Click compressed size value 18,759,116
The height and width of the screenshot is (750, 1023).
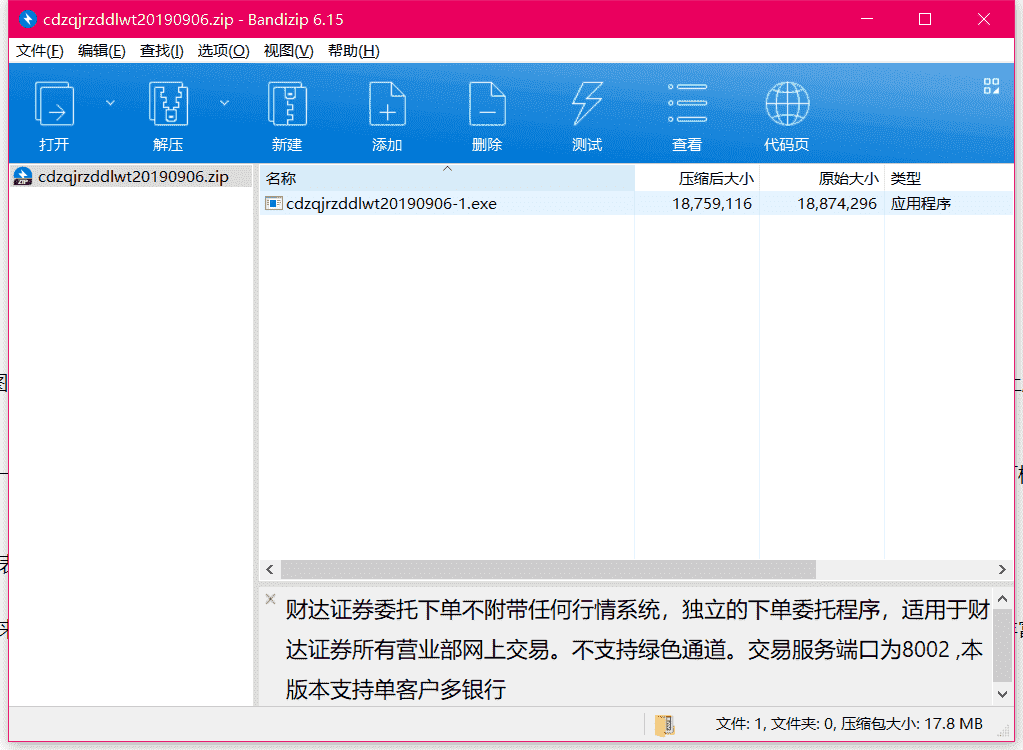pyautogui.click(x=712, y=203)
